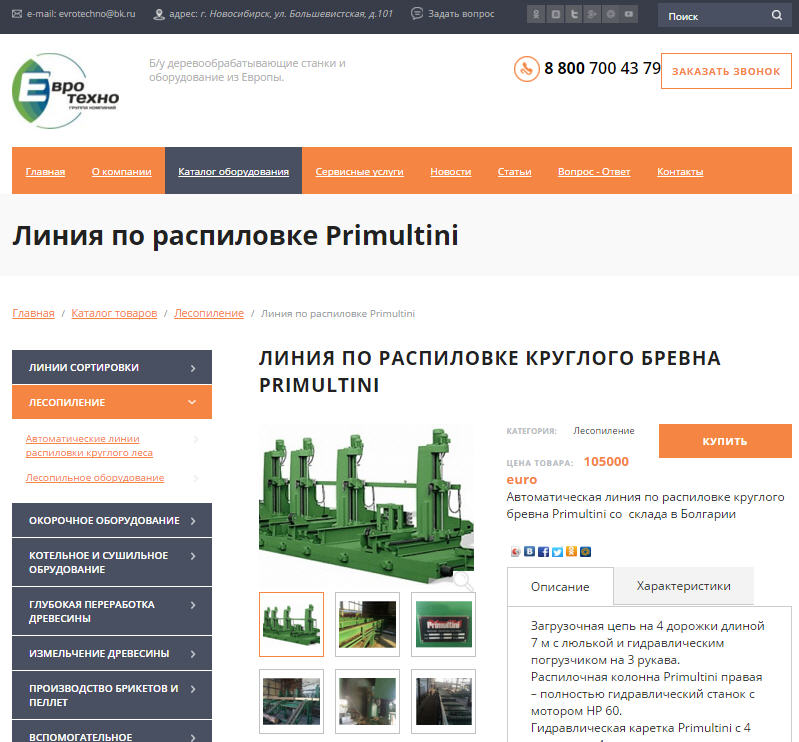Click the КУПИТЬ buy button
Screen dimensions: 799x742
click(725, 441)
